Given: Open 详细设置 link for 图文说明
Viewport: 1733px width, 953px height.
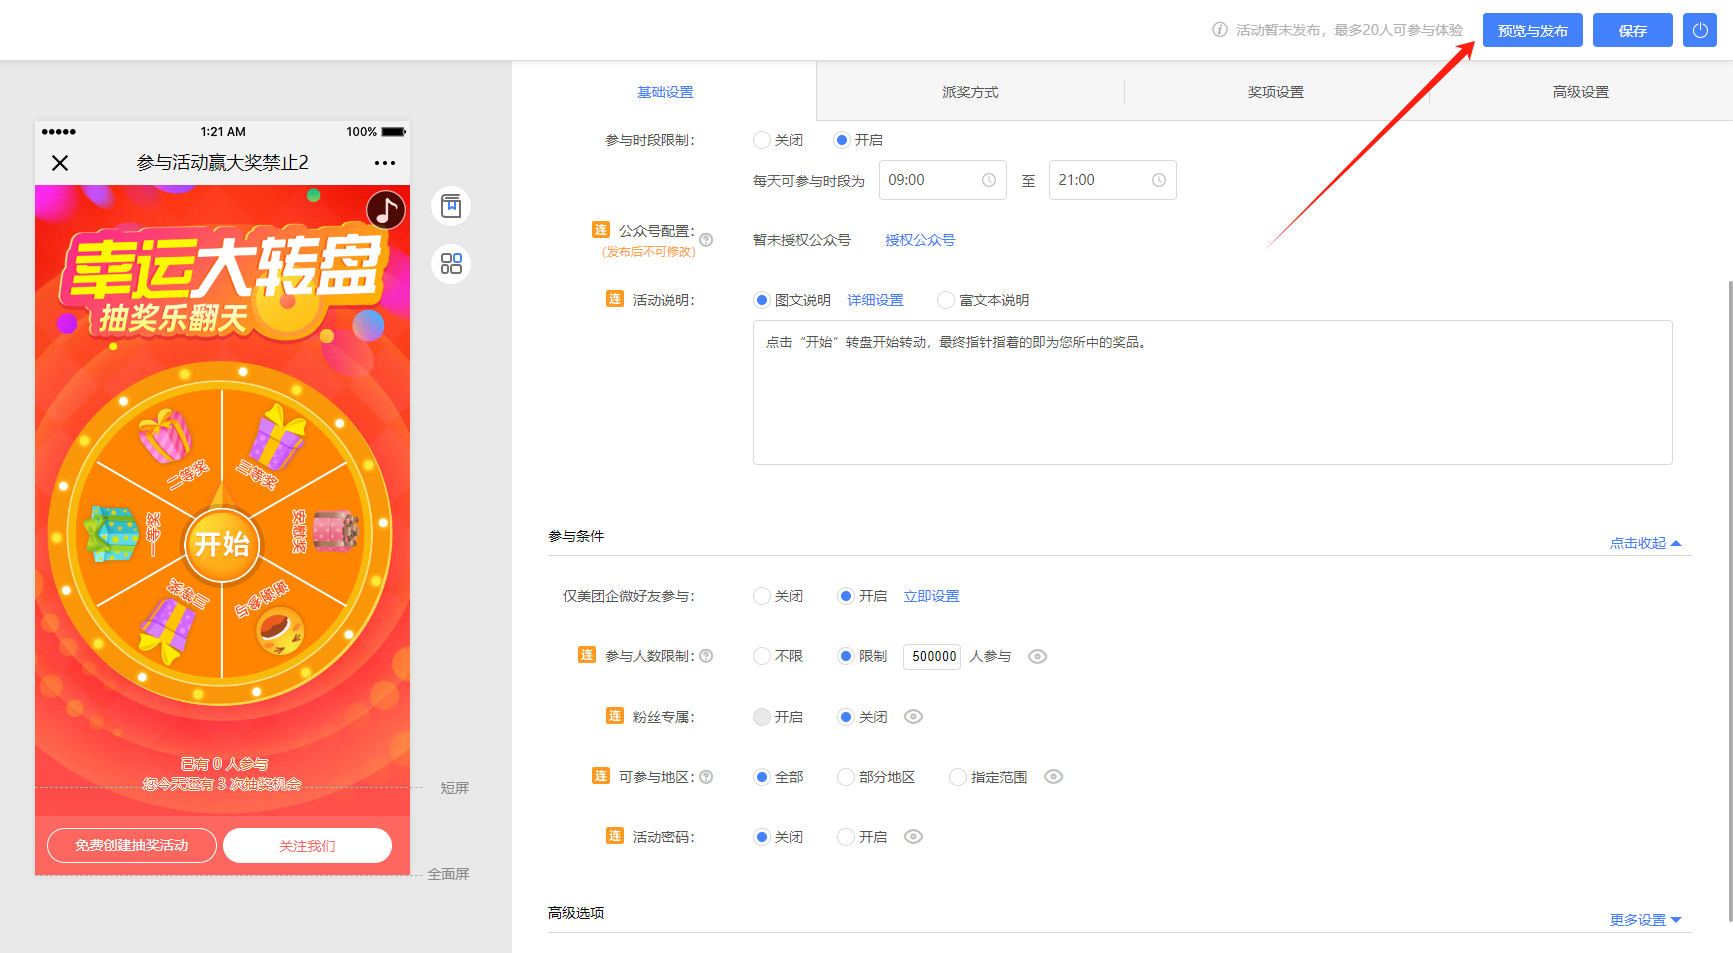Looking at the screenshot, I should [875, 300].
